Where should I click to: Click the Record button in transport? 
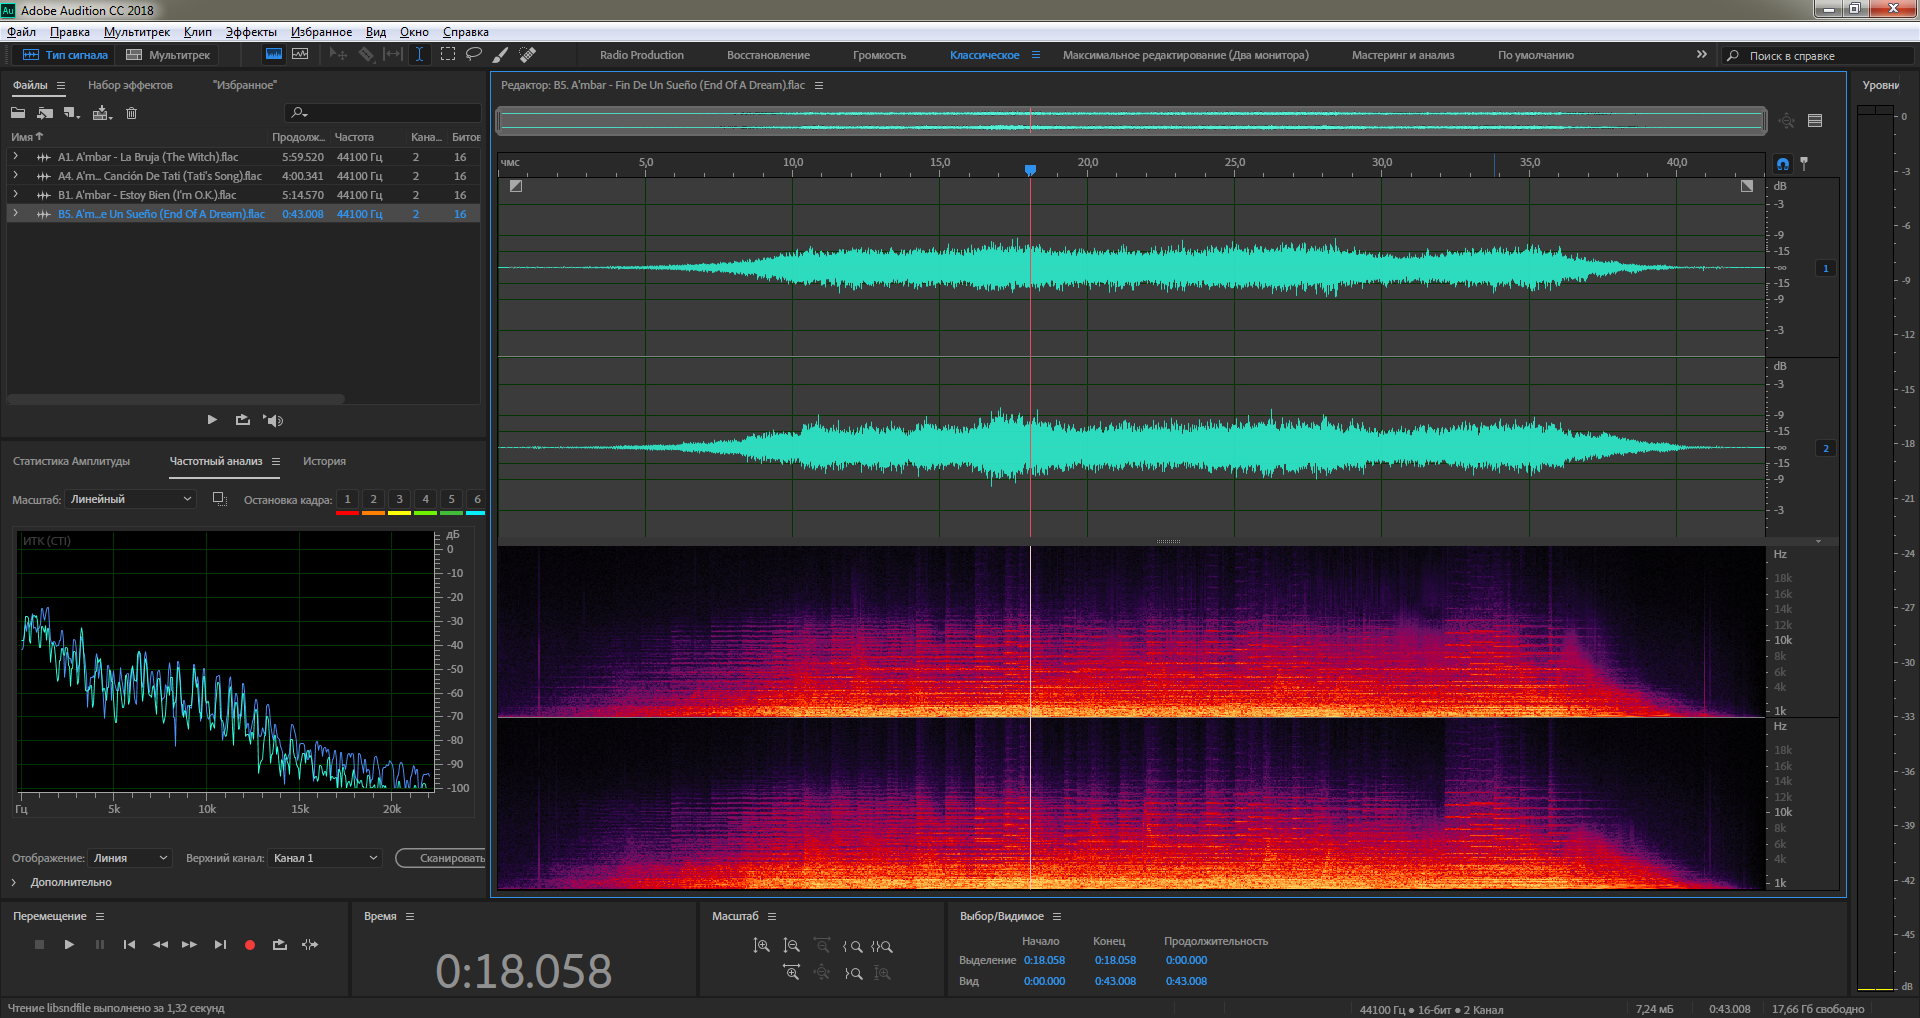[250, 944]
